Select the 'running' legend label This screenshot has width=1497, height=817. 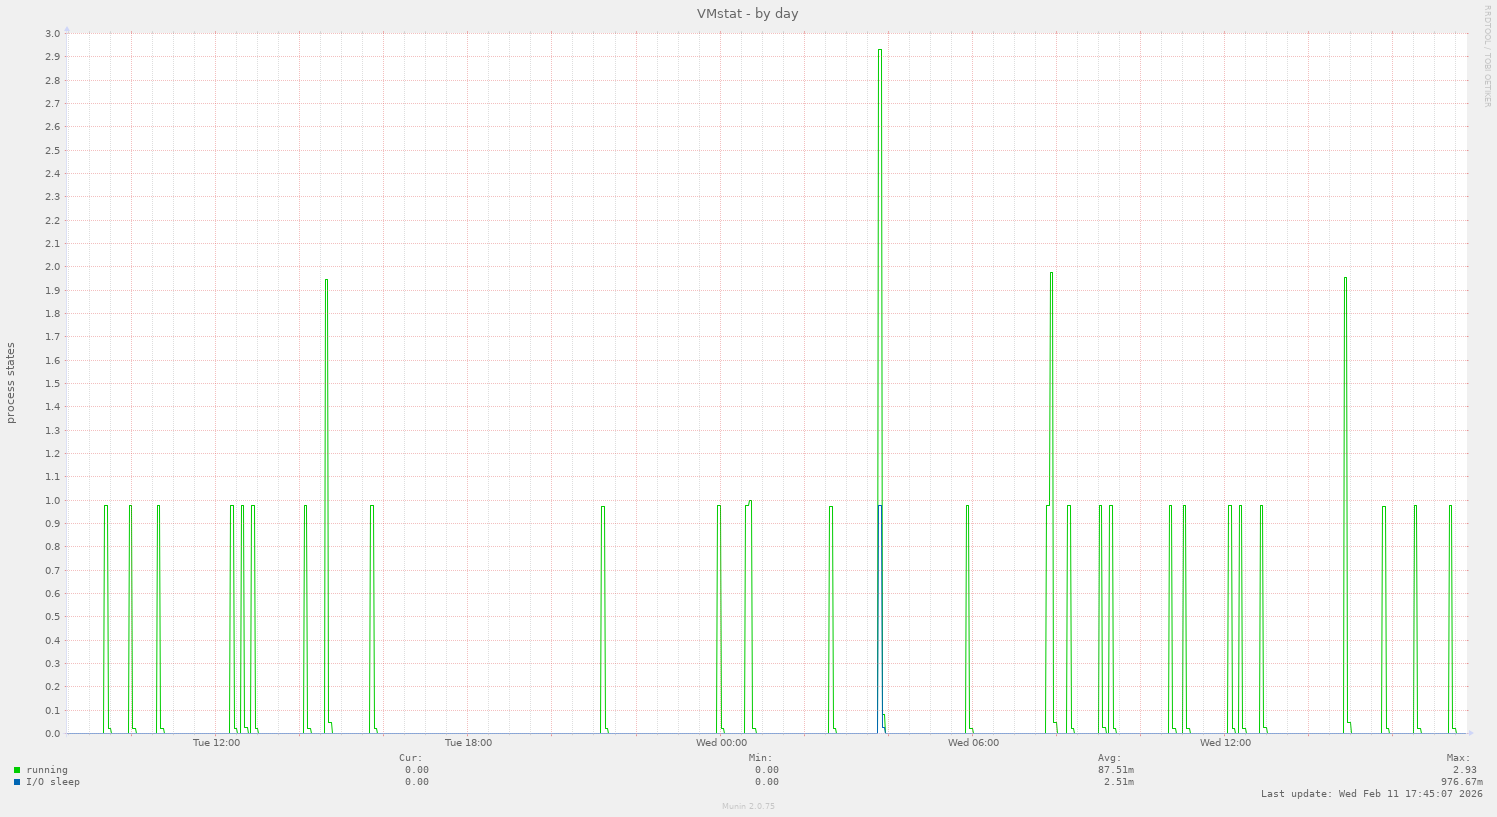[47, 770]
